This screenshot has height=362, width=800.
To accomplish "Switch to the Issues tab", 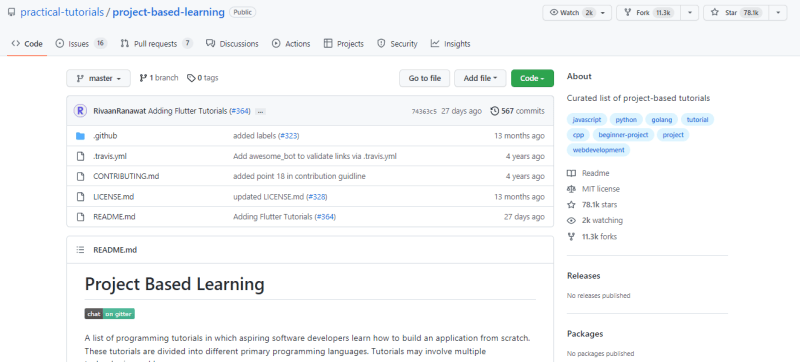I will click(81, 44).
